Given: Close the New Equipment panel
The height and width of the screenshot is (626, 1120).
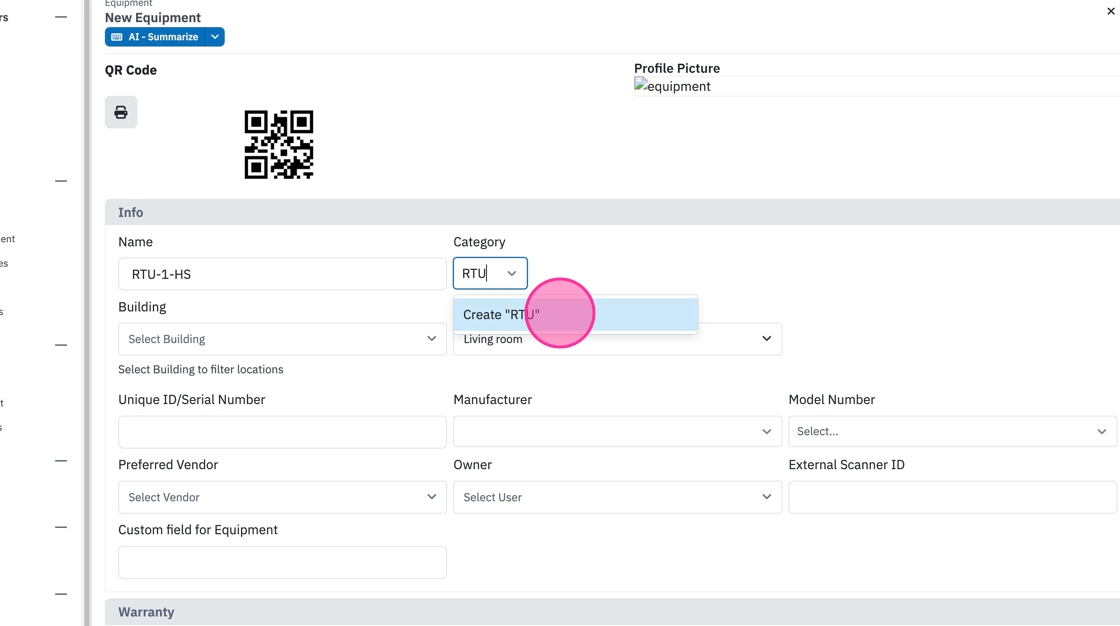Looking at the screenshot, I should (1111, 11).
